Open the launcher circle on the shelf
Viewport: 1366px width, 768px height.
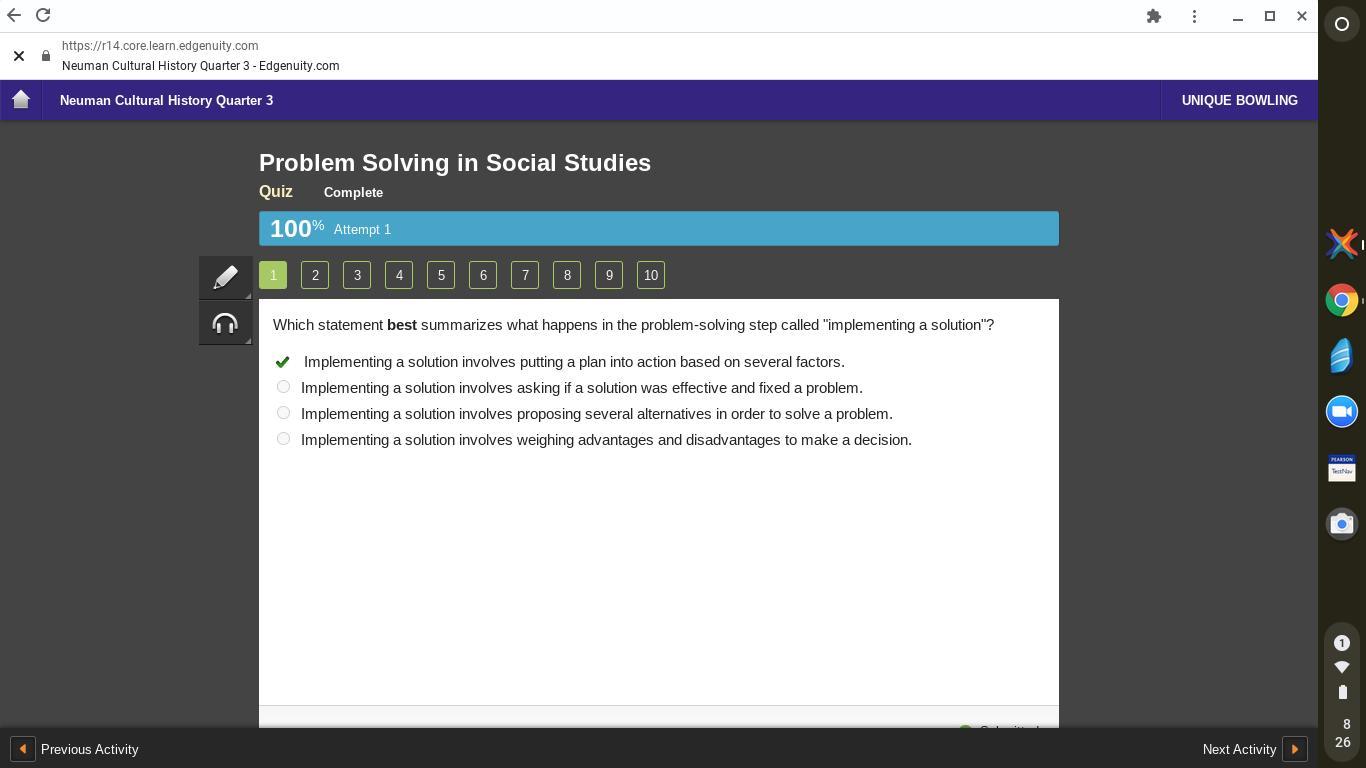(1342, 24)
